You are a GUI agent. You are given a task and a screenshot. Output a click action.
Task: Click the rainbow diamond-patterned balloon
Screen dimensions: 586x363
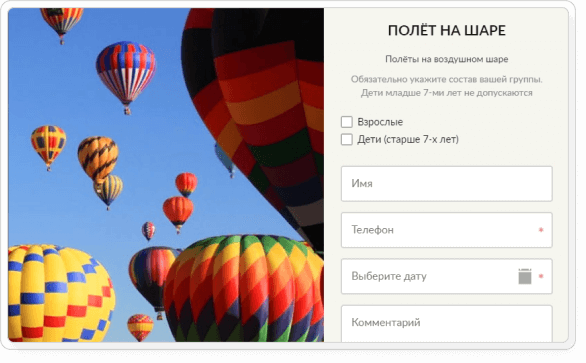click(x=243, y=289)
